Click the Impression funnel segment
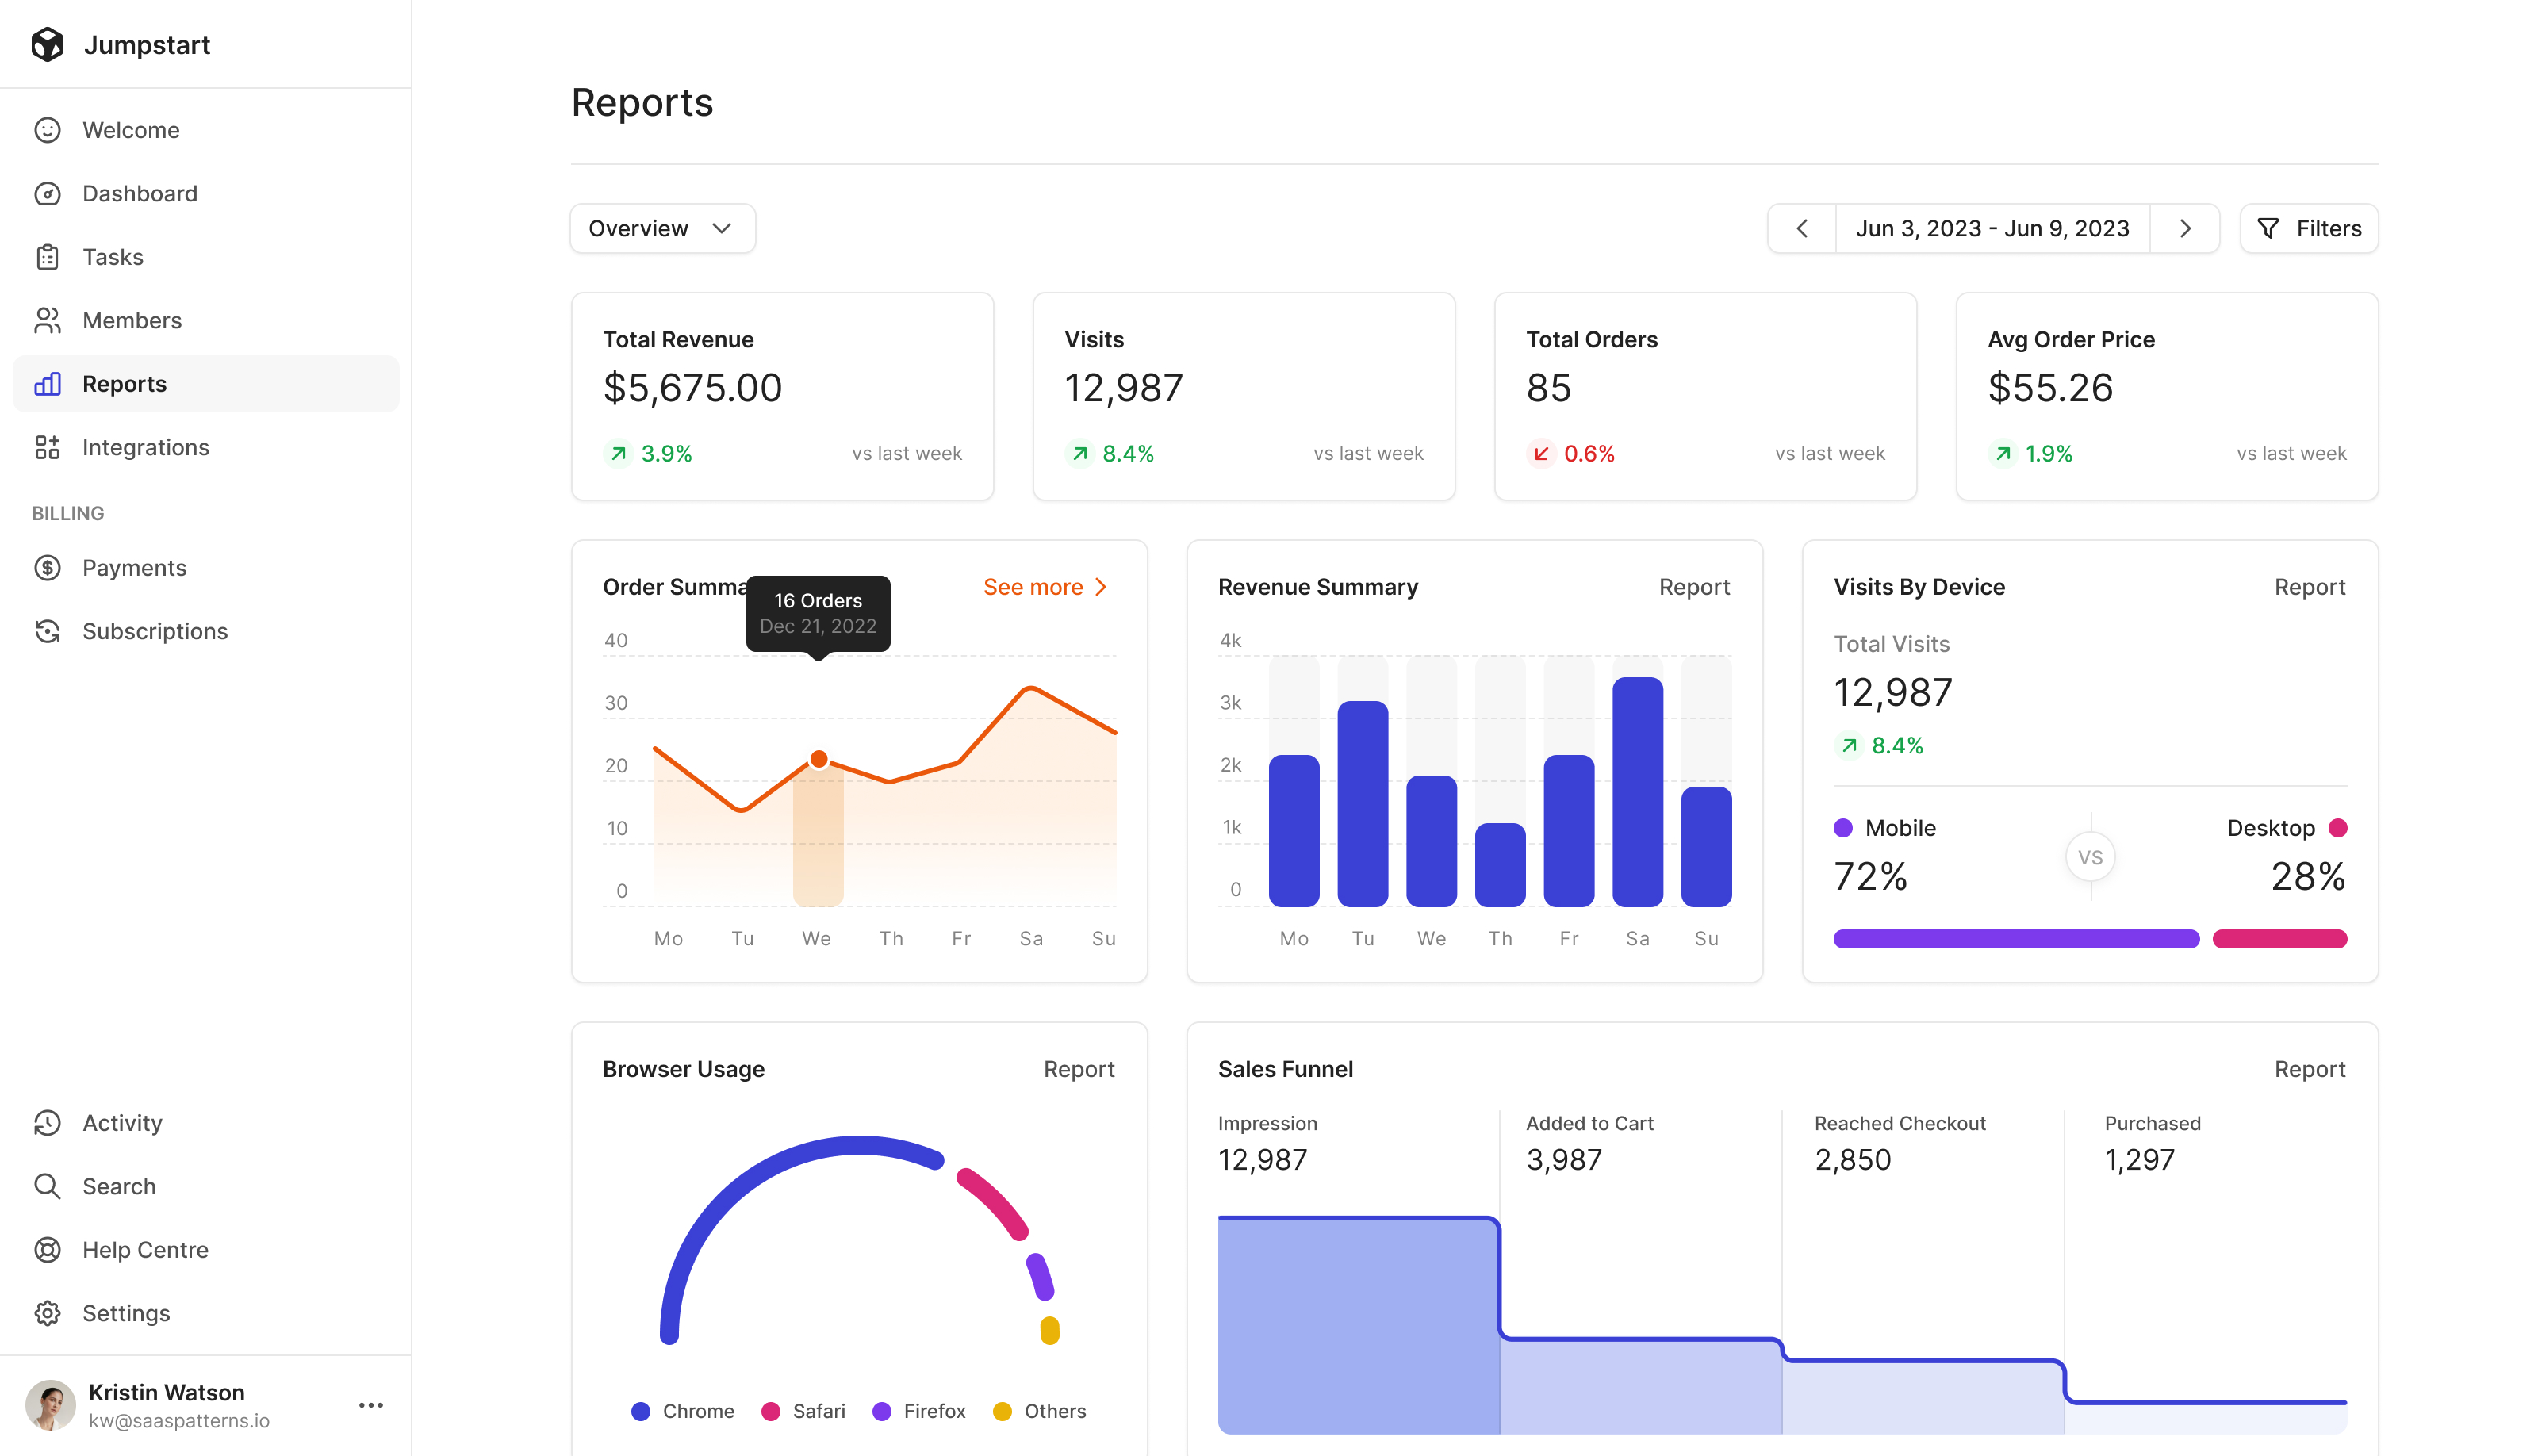The image size is (2538, 1456). click(x=1358, y=1325)
